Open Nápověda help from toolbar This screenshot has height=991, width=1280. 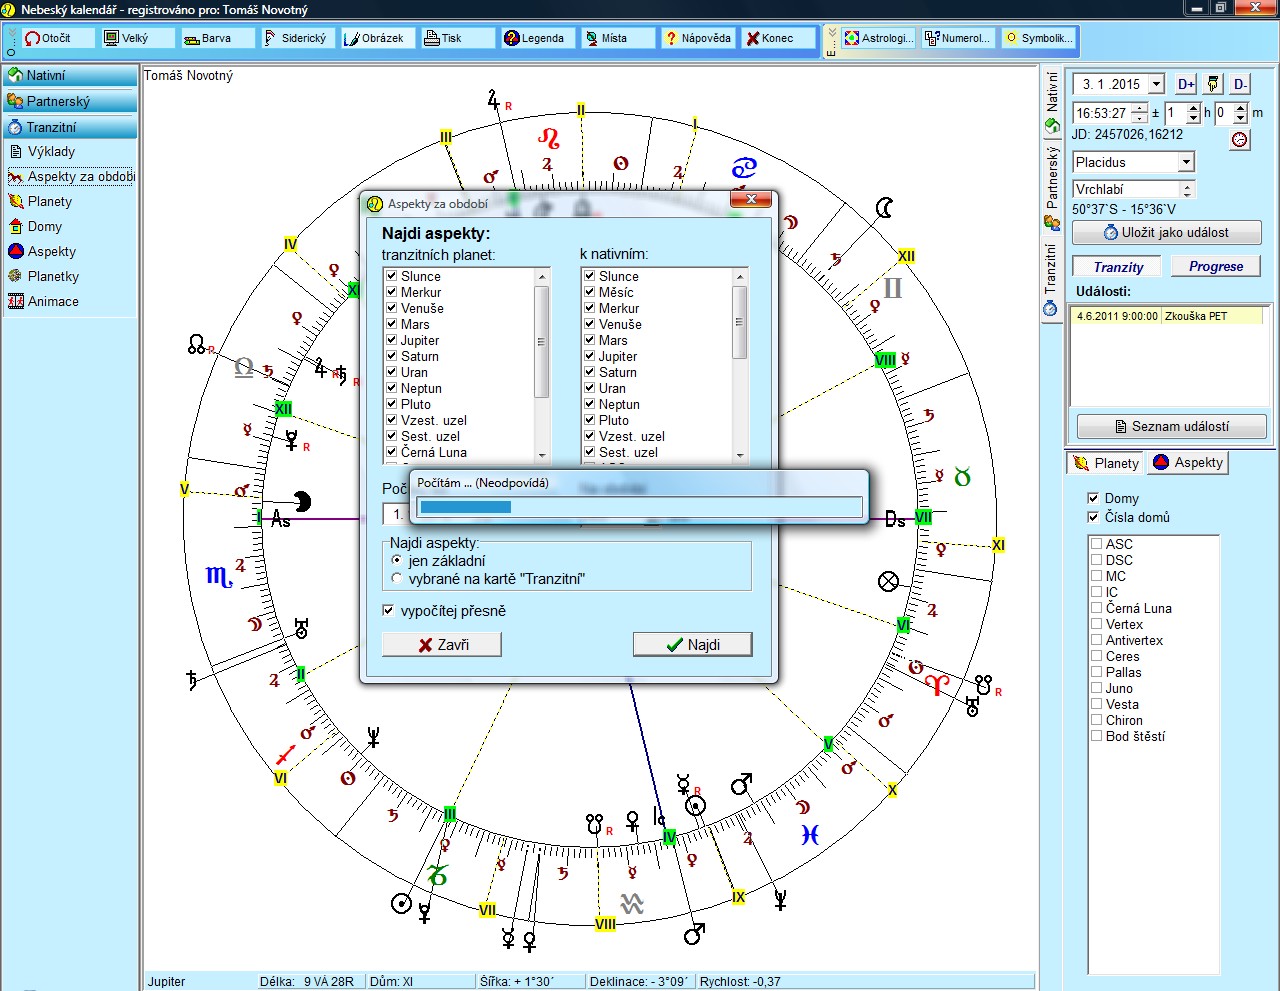click(x=672, y=38)
